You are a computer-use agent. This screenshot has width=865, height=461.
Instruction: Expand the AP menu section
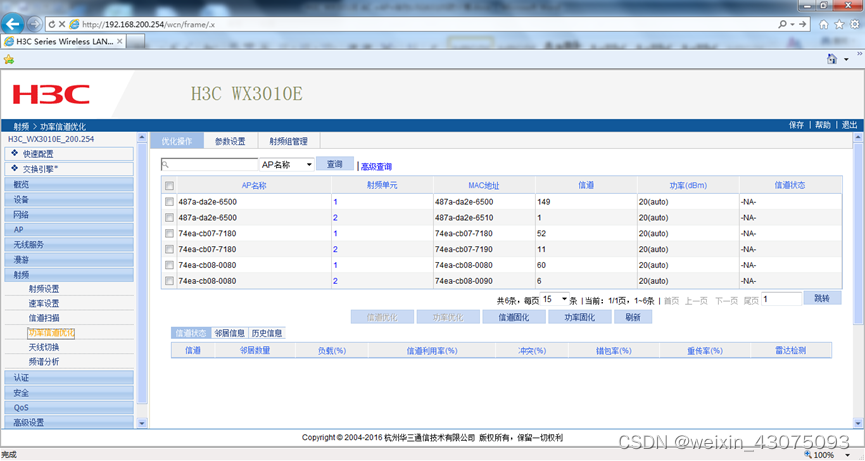69,229
